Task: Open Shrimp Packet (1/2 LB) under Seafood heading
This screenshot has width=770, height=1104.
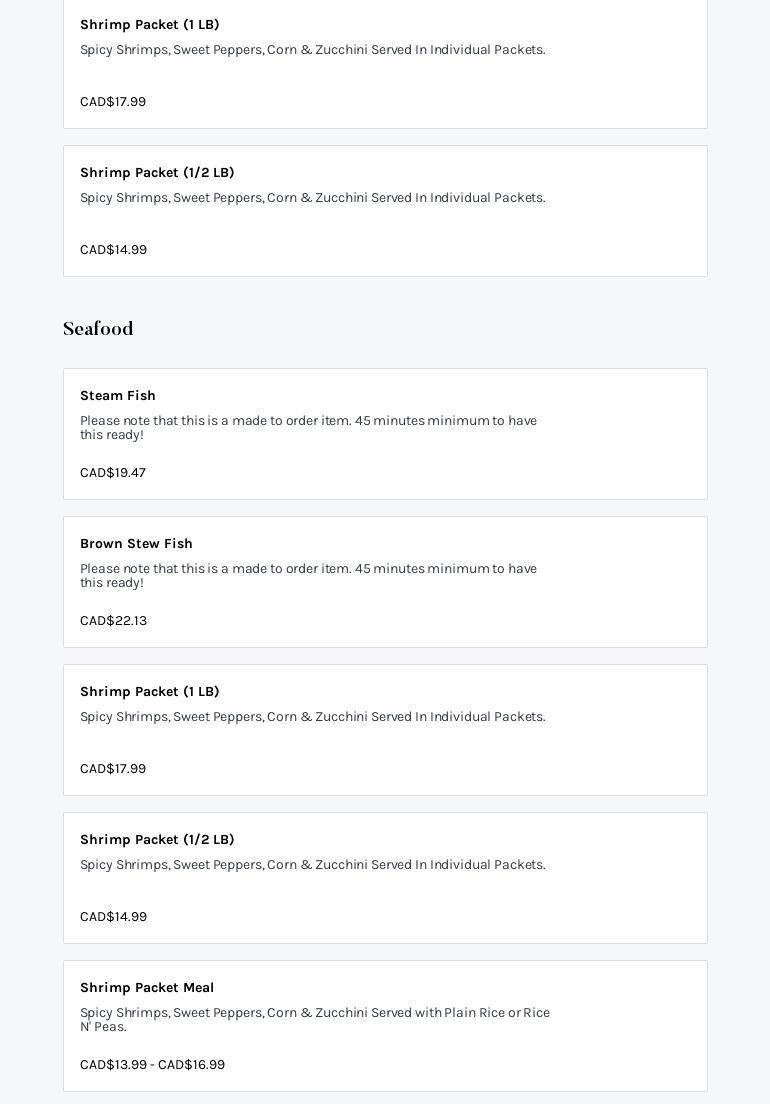Action: point(157,840)
